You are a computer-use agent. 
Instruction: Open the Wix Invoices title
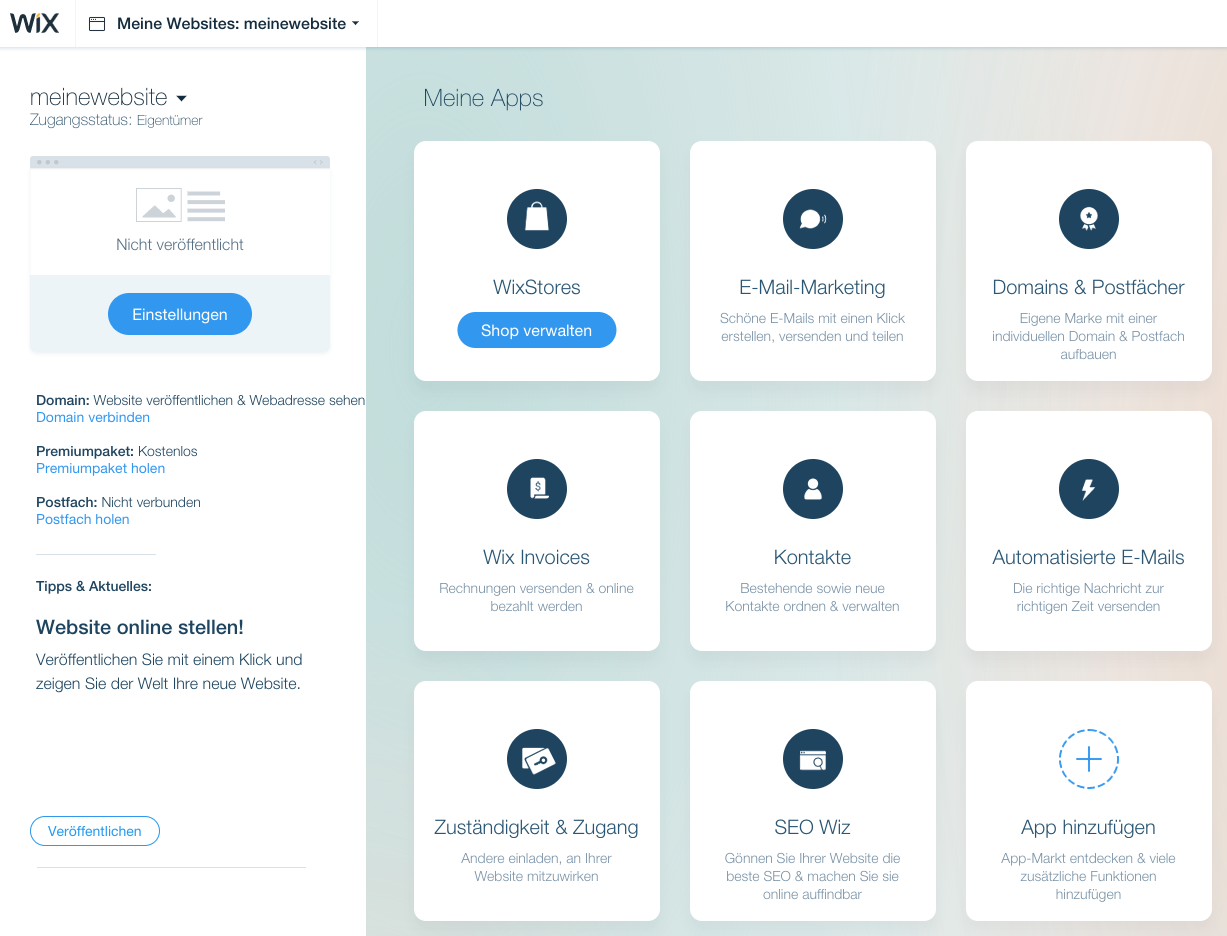pos(537,557)
